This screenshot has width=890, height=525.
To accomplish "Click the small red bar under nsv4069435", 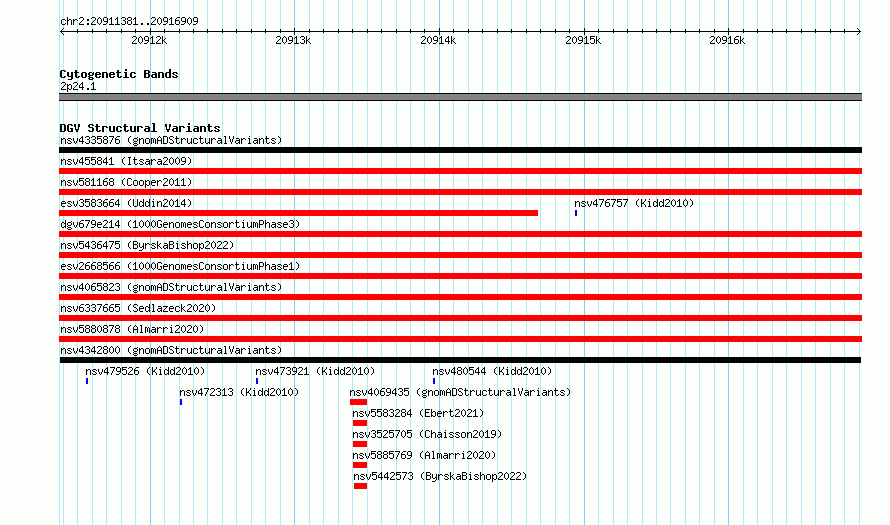I will pyautogui.click(x=358, y=402).
